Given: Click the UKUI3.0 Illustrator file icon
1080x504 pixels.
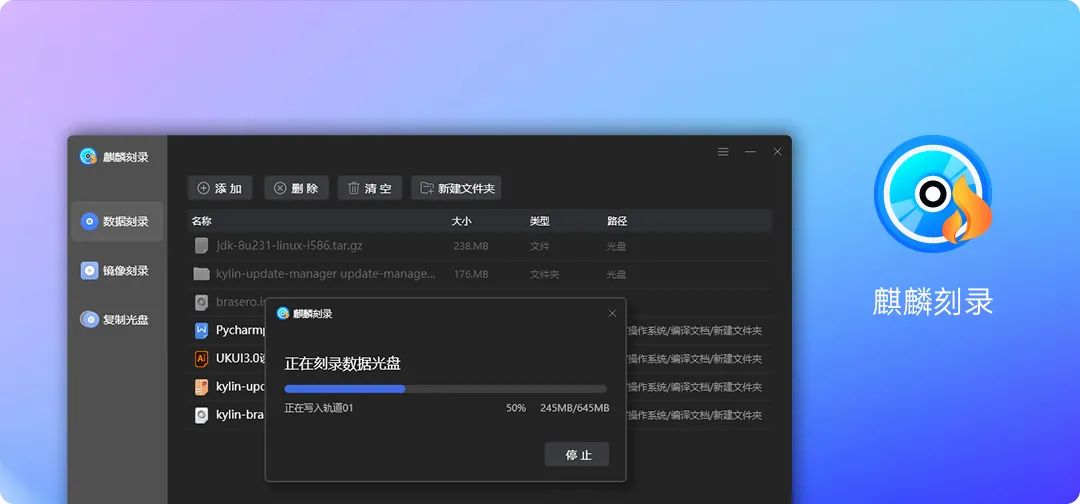Looking at the screenshot, I should pos(201,359).
